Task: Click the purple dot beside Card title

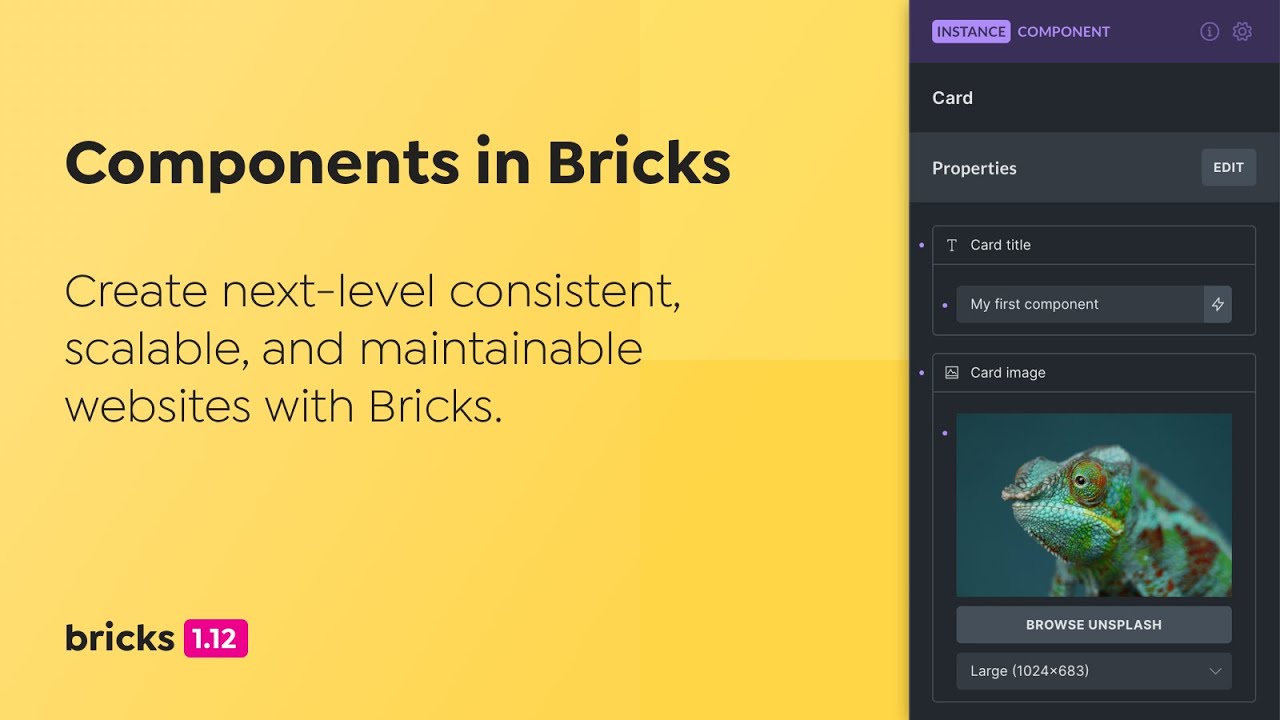Action: click(x=921, y=244)
